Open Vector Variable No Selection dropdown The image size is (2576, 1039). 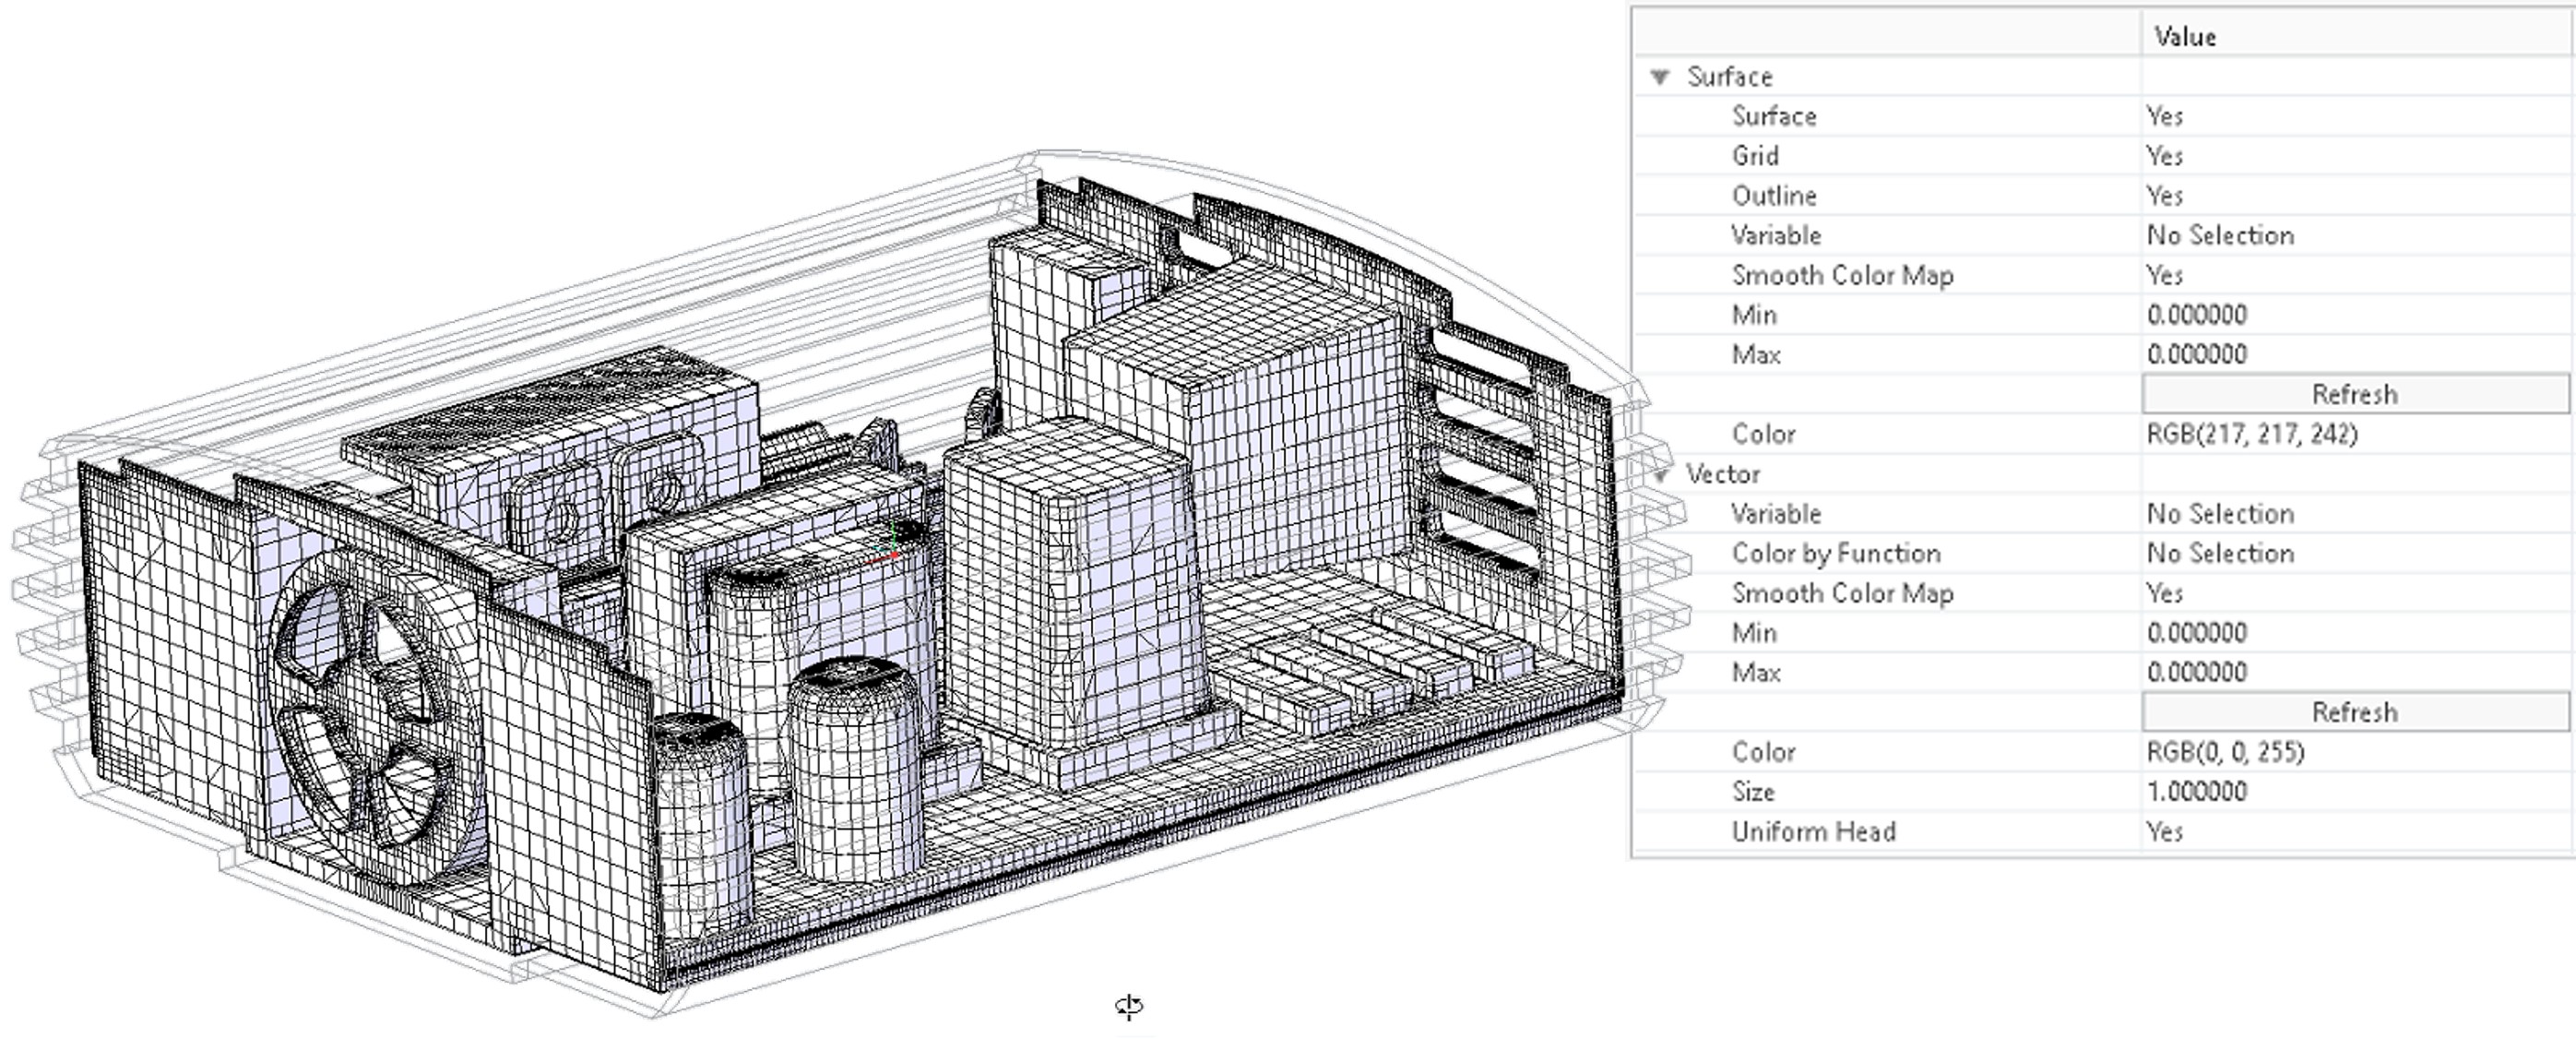coord(2220,514)
